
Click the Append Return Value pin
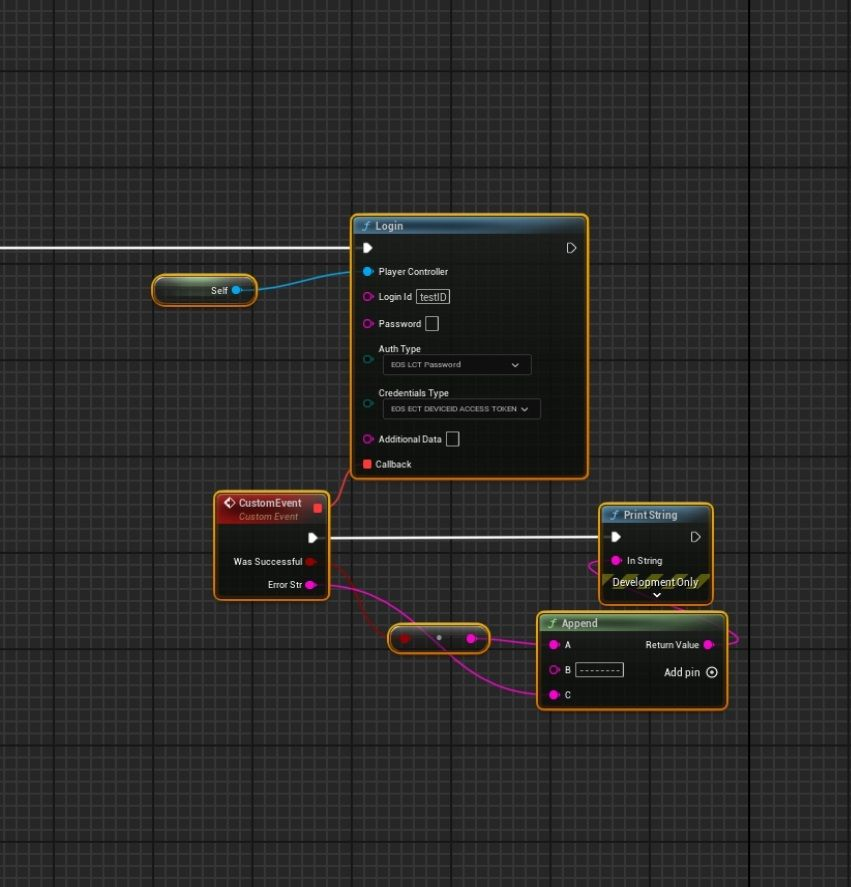[709, 645]
